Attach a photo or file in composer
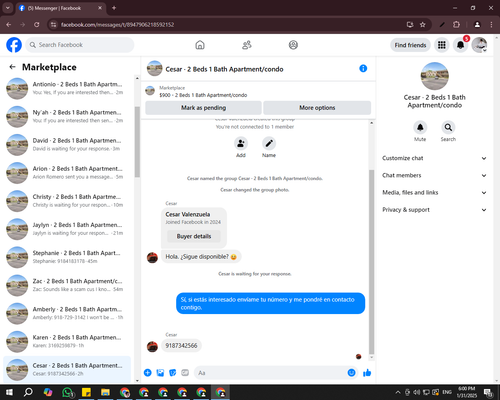The height and width of the screenshot is (400, 500). click(x=160, y=373)
